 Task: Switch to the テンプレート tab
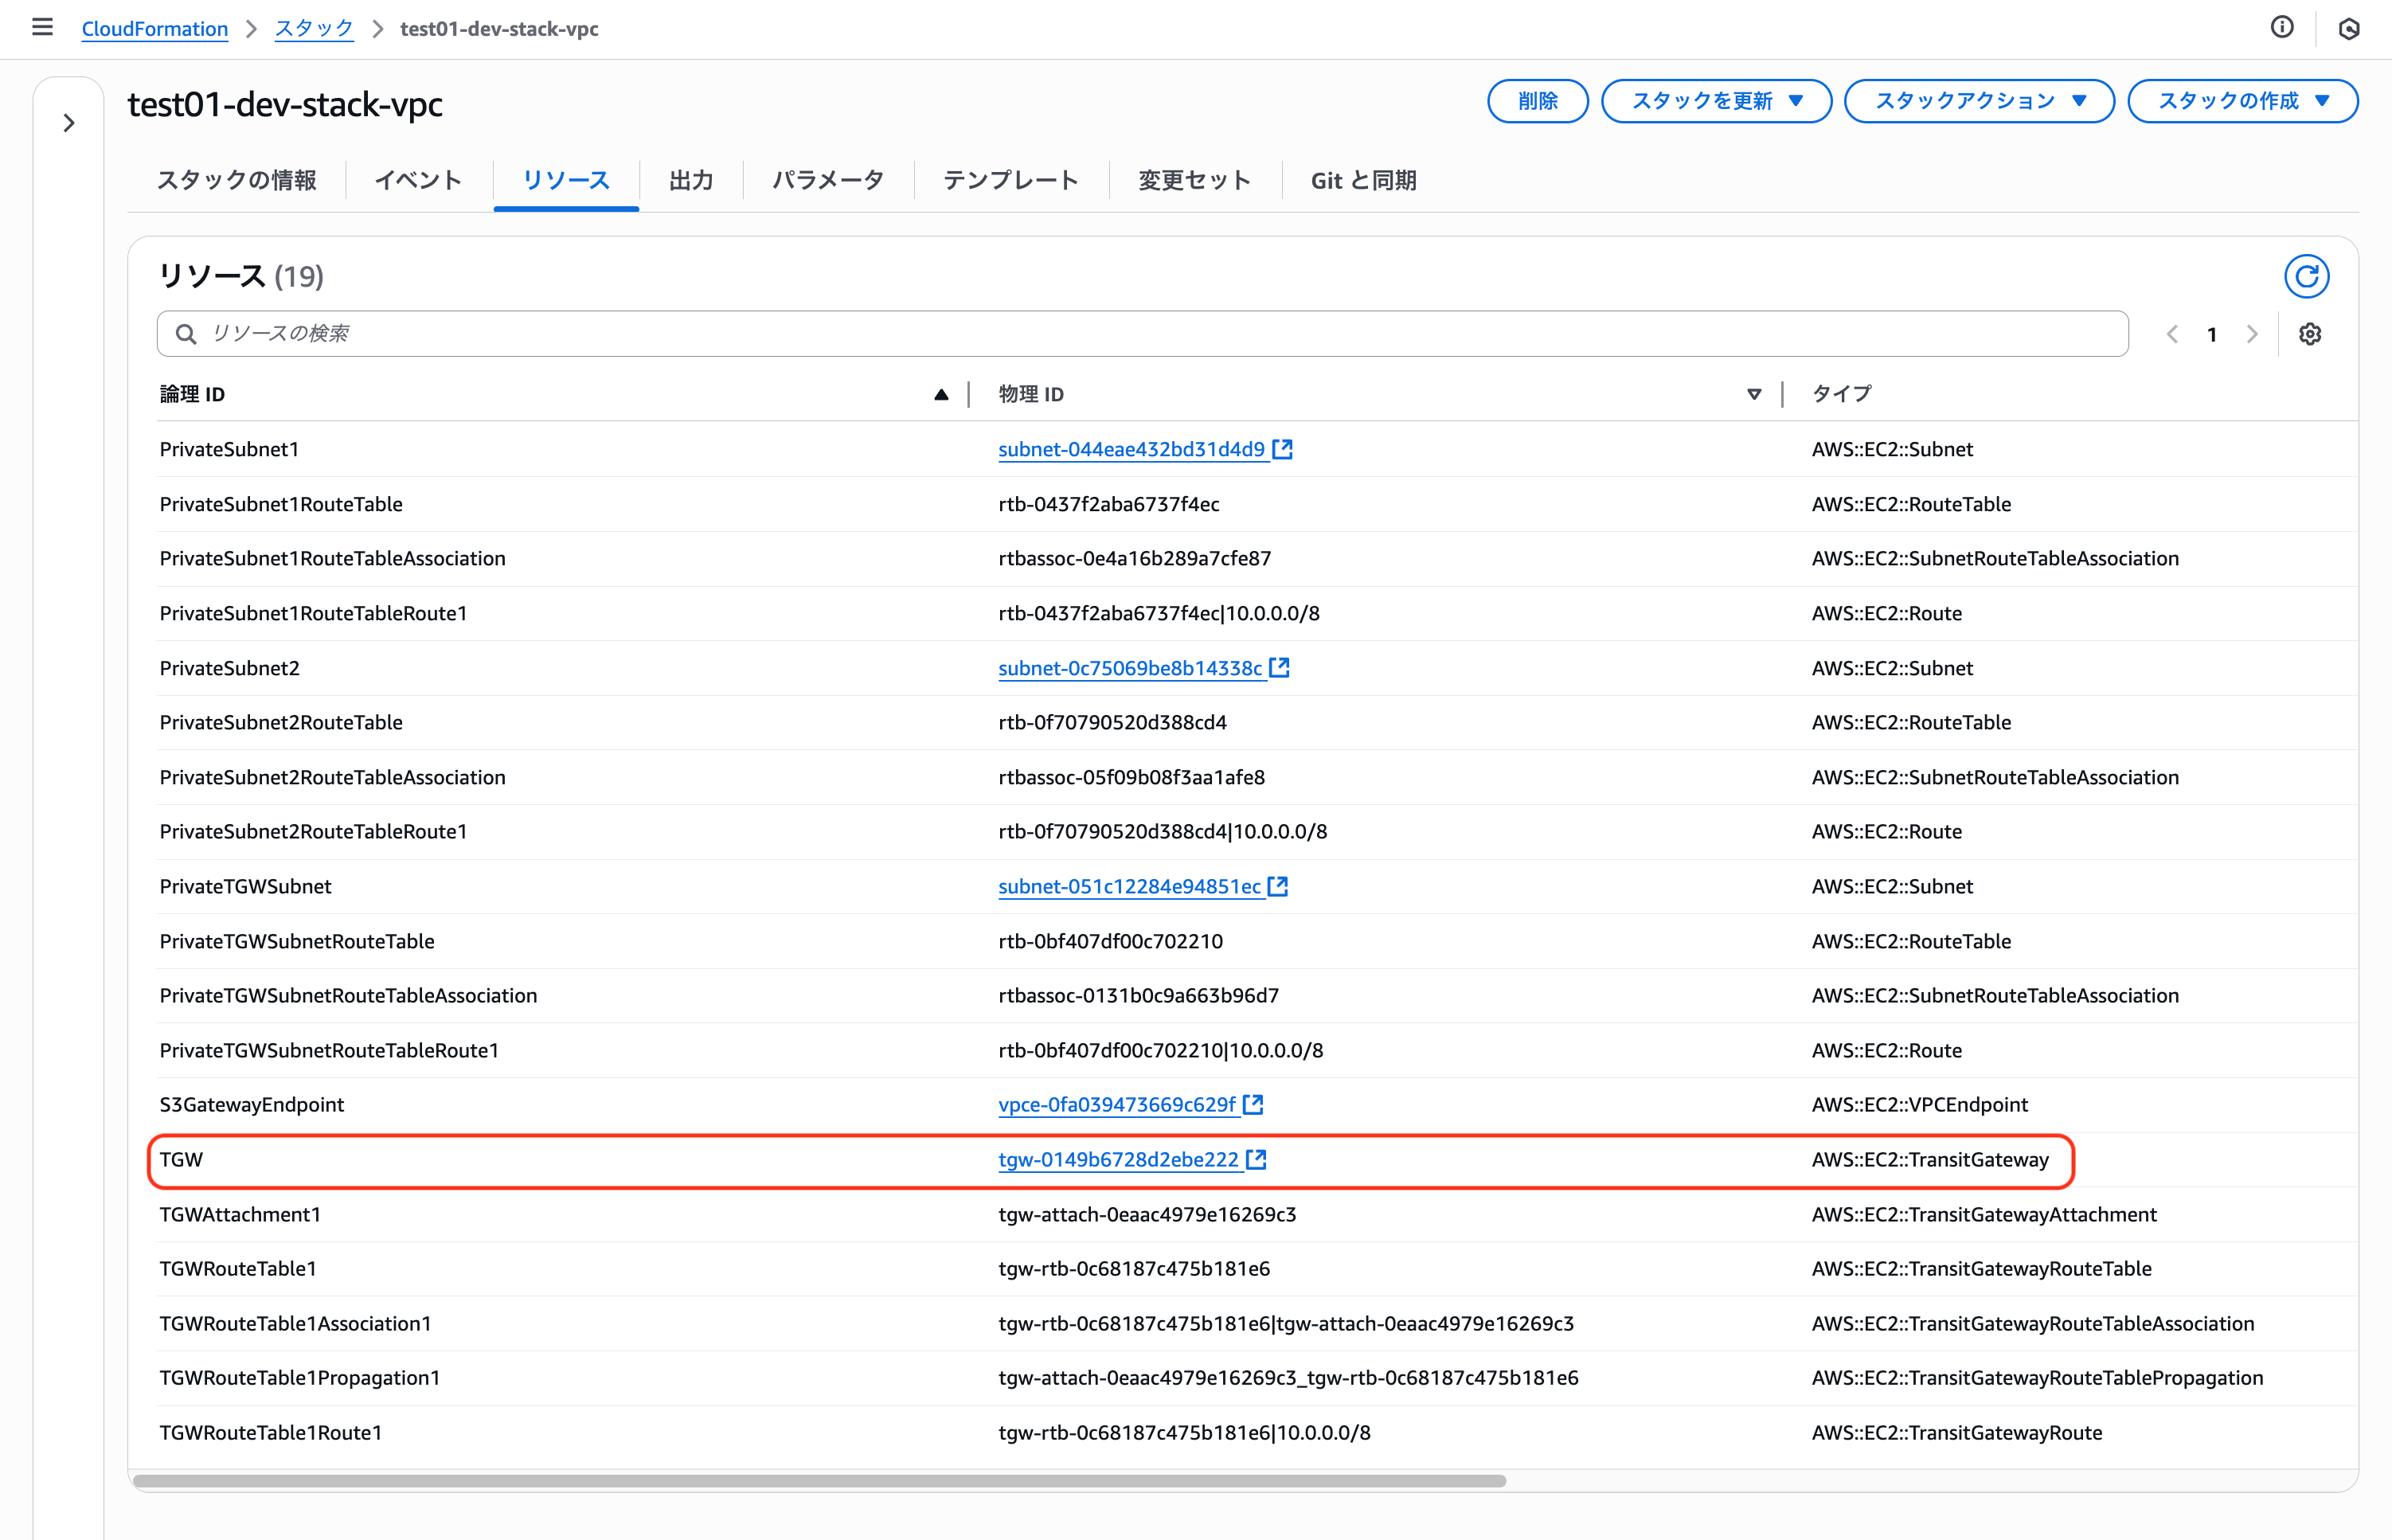click(x=1010, y=180)
